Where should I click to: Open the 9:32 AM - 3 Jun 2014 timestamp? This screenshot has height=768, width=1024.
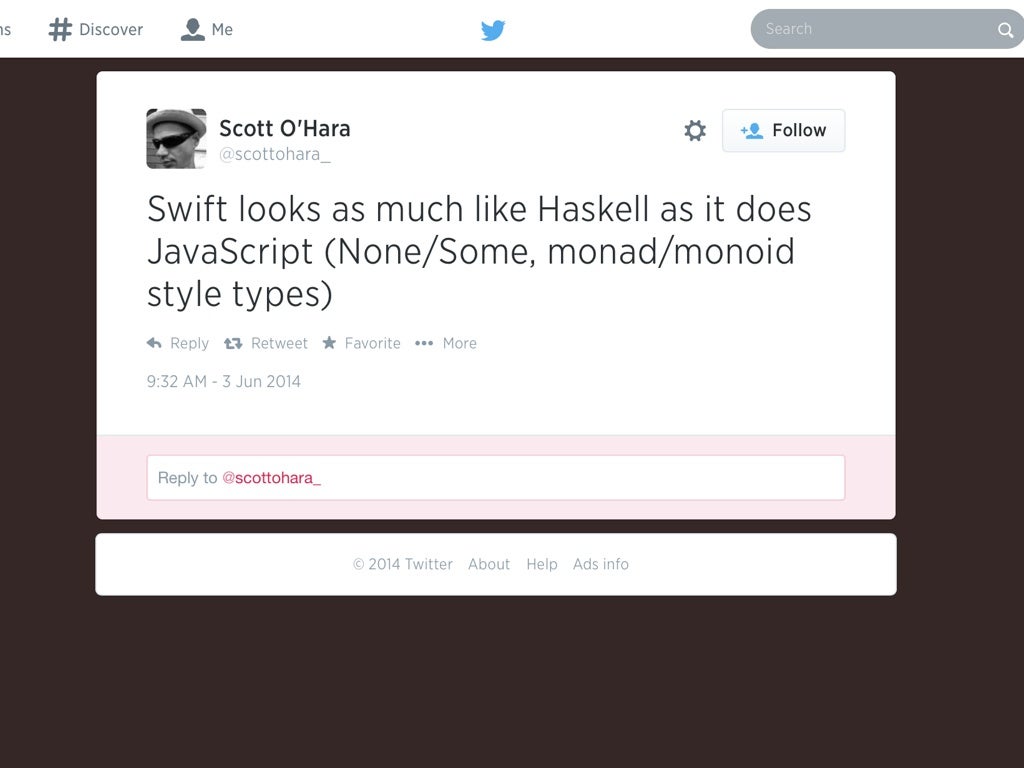(223, 381)
